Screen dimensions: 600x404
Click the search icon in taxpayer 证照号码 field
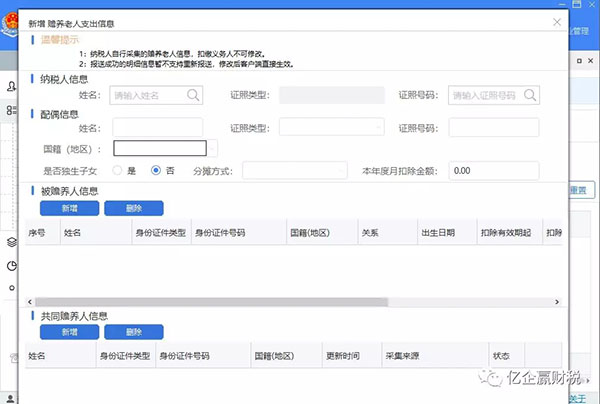point(530,95)
